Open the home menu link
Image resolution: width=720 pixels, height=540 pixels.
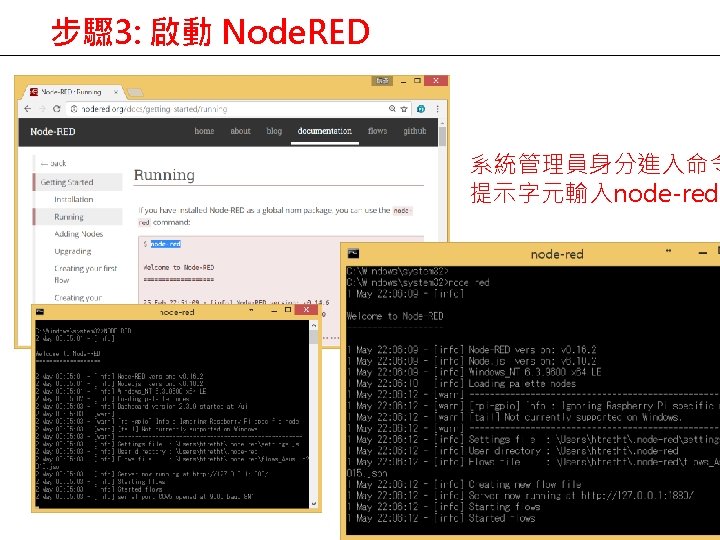pos(204,131)
